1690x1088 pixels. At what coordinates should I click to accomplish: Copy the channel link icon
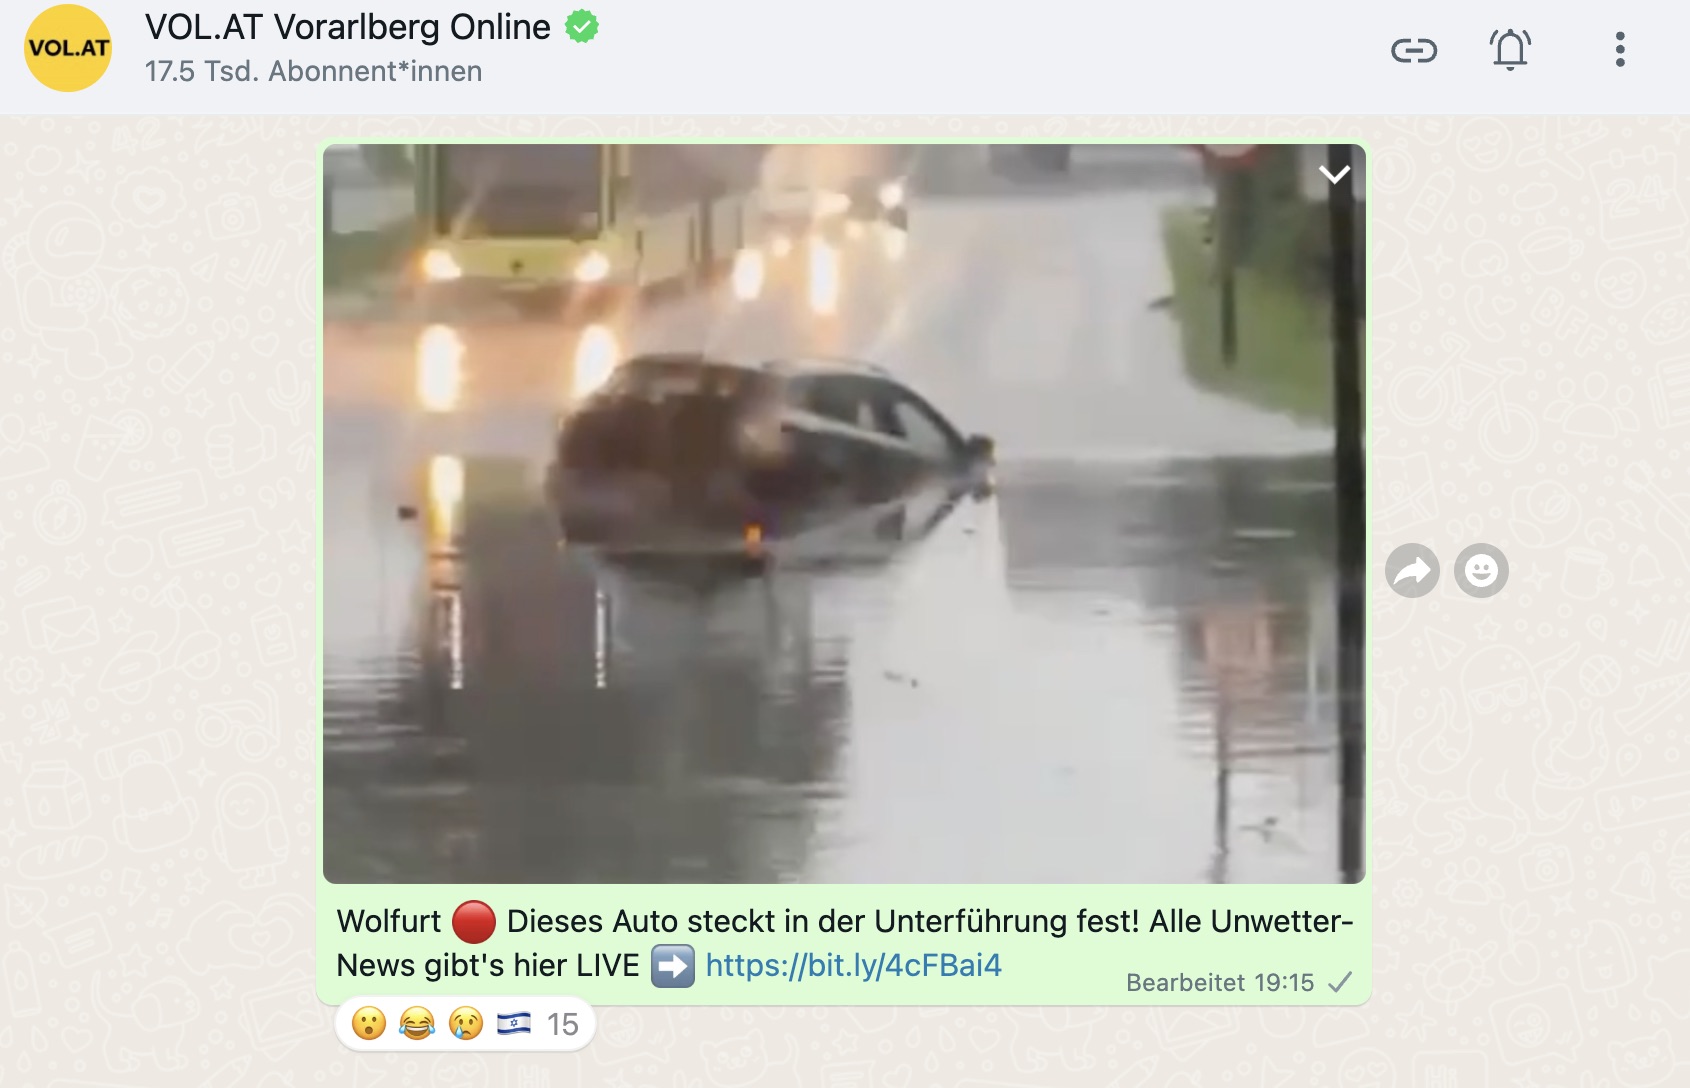(x=1414, y=50)
